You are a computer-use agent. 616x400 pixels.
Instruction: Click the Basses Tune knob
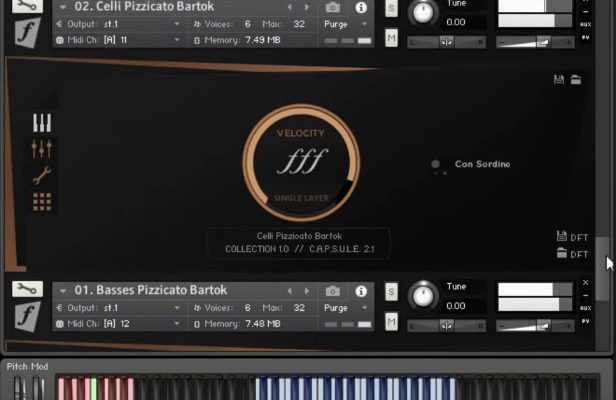pyautogui.click(x=424, y=296)
